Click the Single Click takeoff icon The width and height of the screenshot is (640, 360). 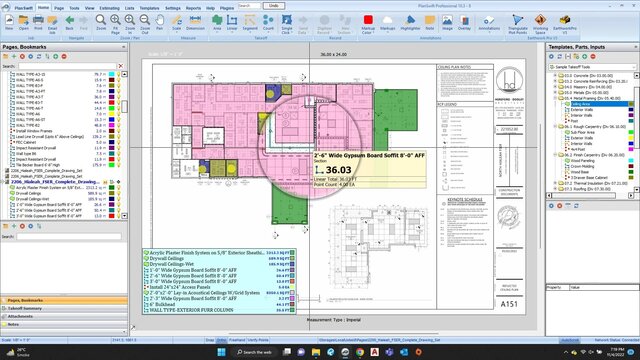(287, 24)
